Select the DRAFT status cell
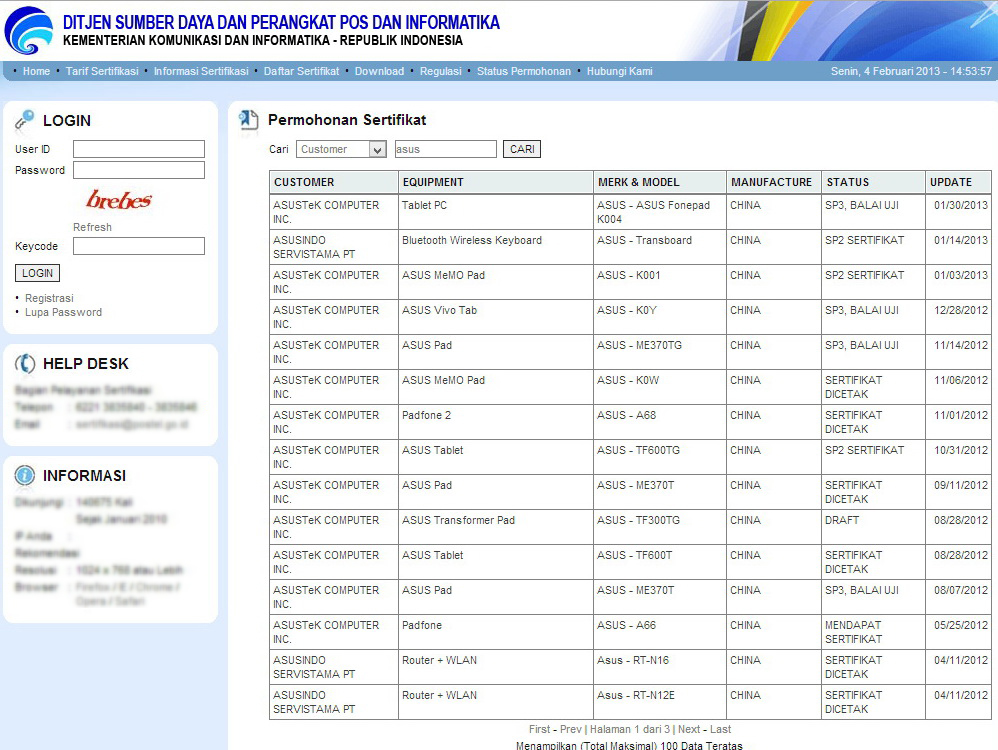This screenshot has height=750, width=998. point(873,527)
